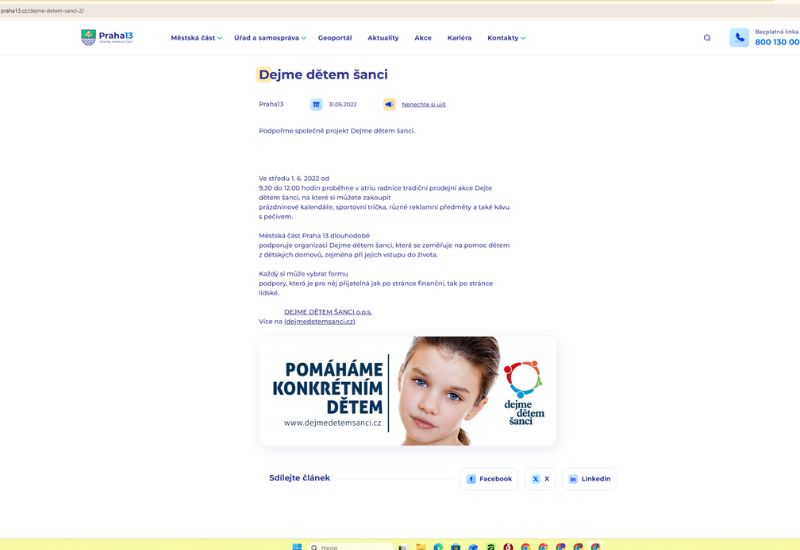Share the article via X button
Screen dimensions: 800x550
540,479
